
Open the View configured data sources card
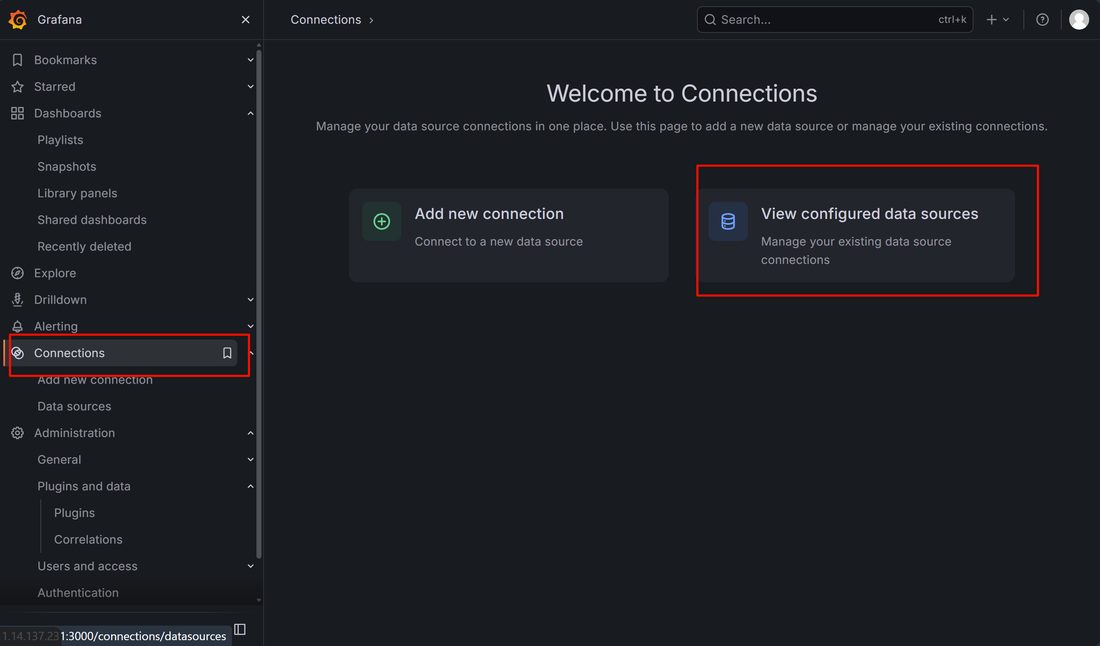pos(856,236)
